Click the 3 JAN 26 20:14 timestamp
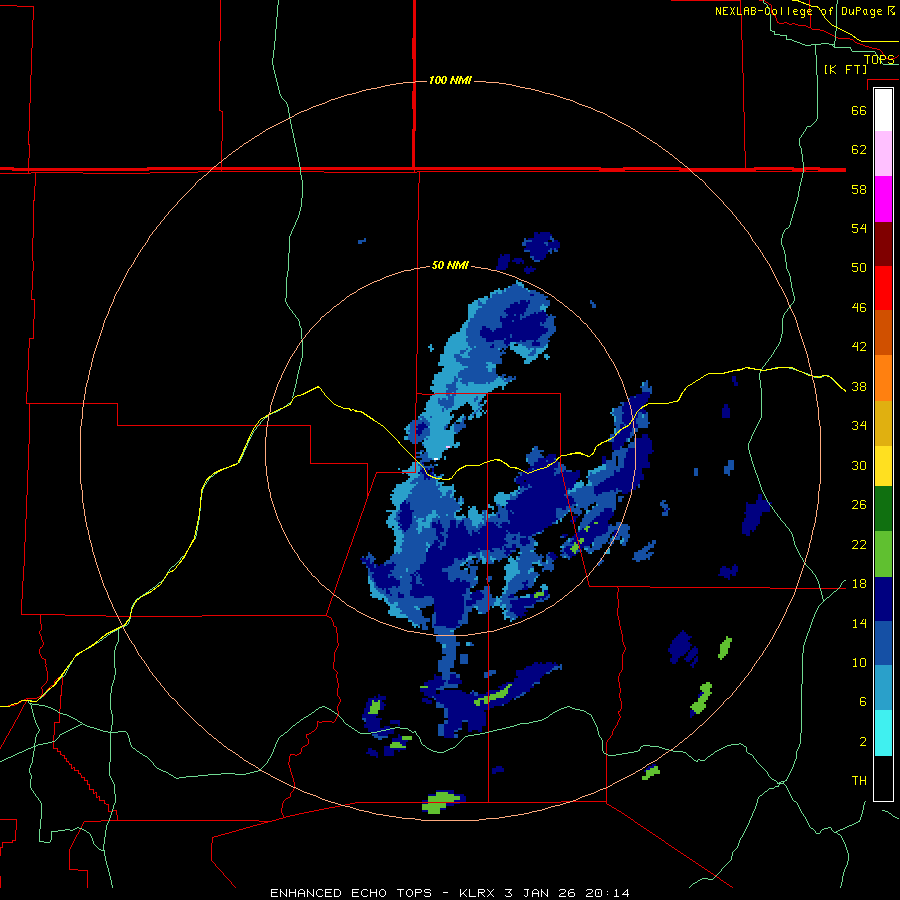The height and width of the screenshot is (900, 900). coord(567,893)
